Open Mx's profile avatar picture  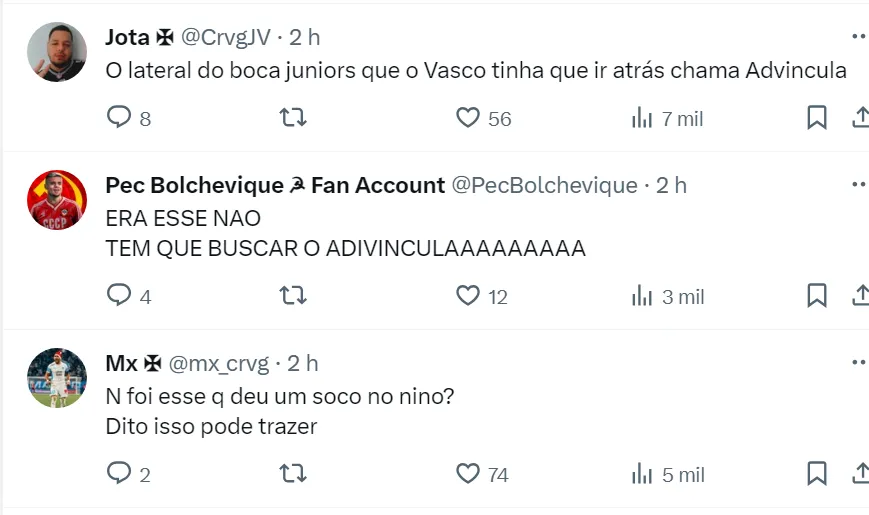56,378
